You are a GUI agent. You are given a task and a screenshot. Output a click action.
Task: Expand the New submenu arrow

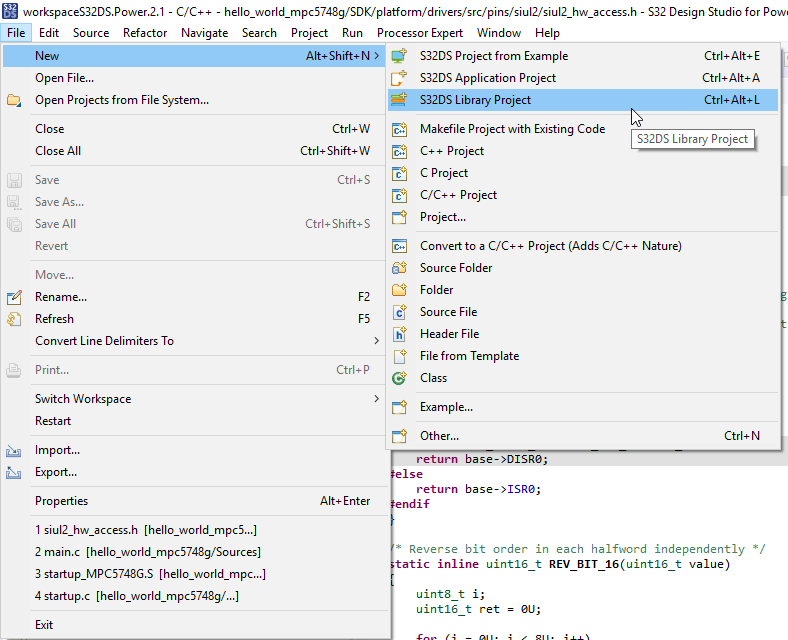376,56
